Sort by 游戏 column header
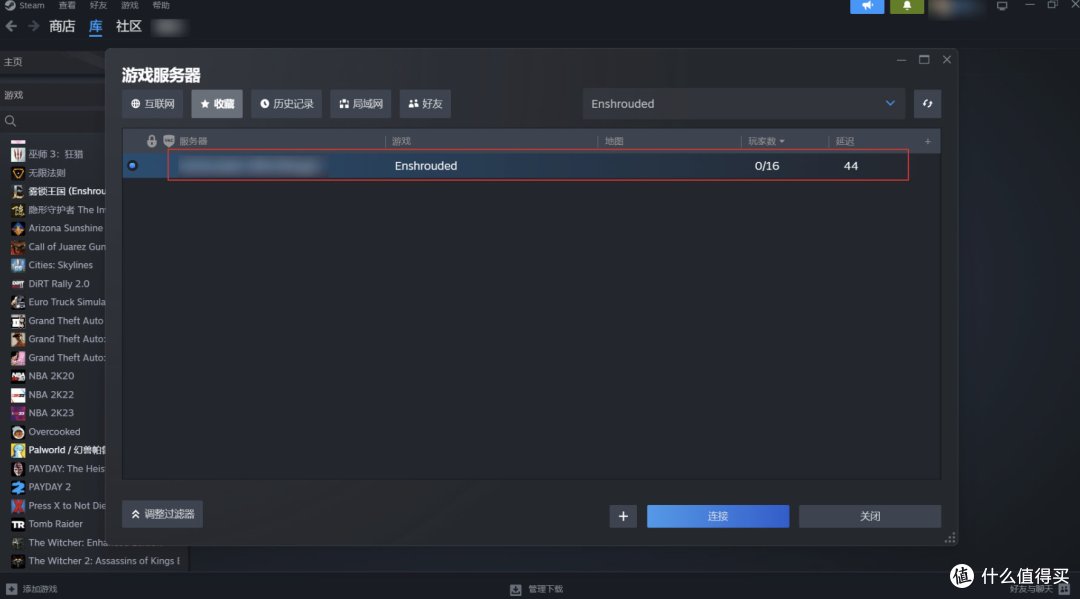1080x599 pixels. point(401,141)
